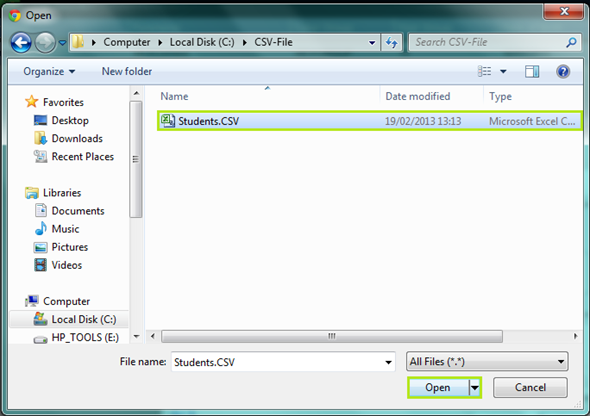The height and width of the screenshot is (416, 590).
Task: Click in the Search CSV-File field
Action: 487,43
